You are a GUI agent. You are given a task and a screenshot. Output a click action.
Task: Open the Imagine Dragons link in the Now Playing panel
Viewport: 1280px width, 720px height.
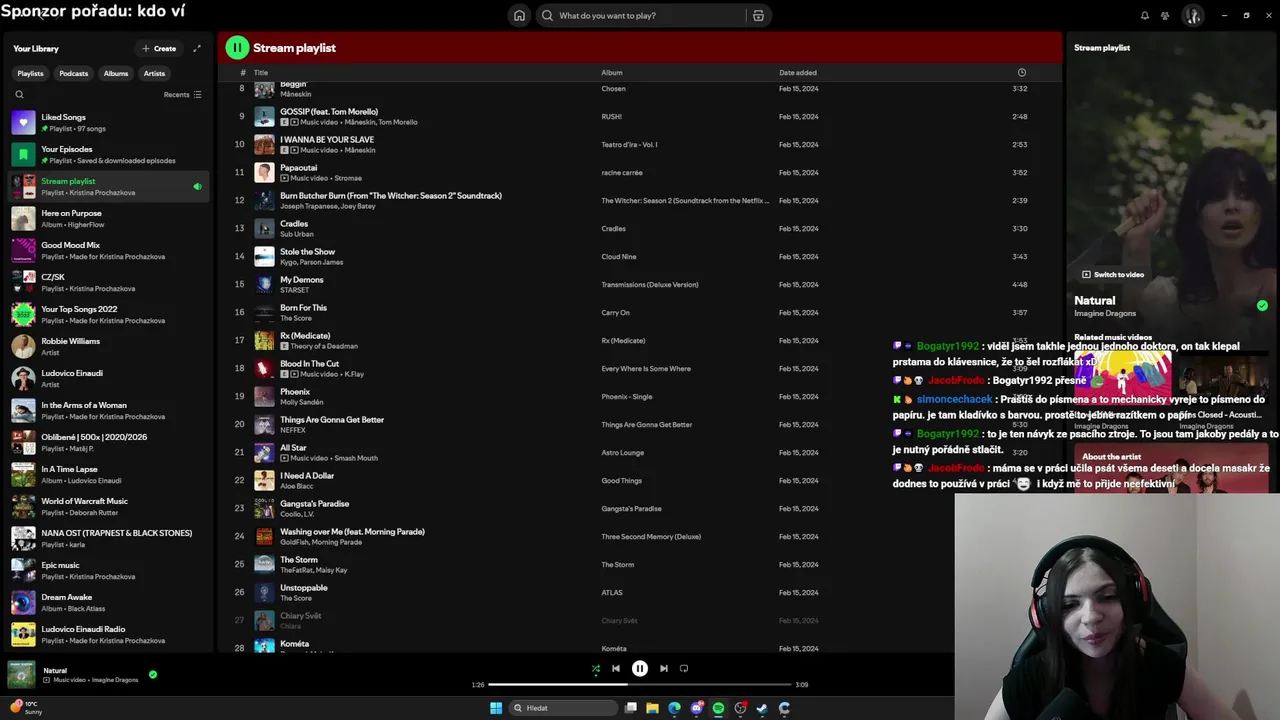click(x=1105, y=313)
